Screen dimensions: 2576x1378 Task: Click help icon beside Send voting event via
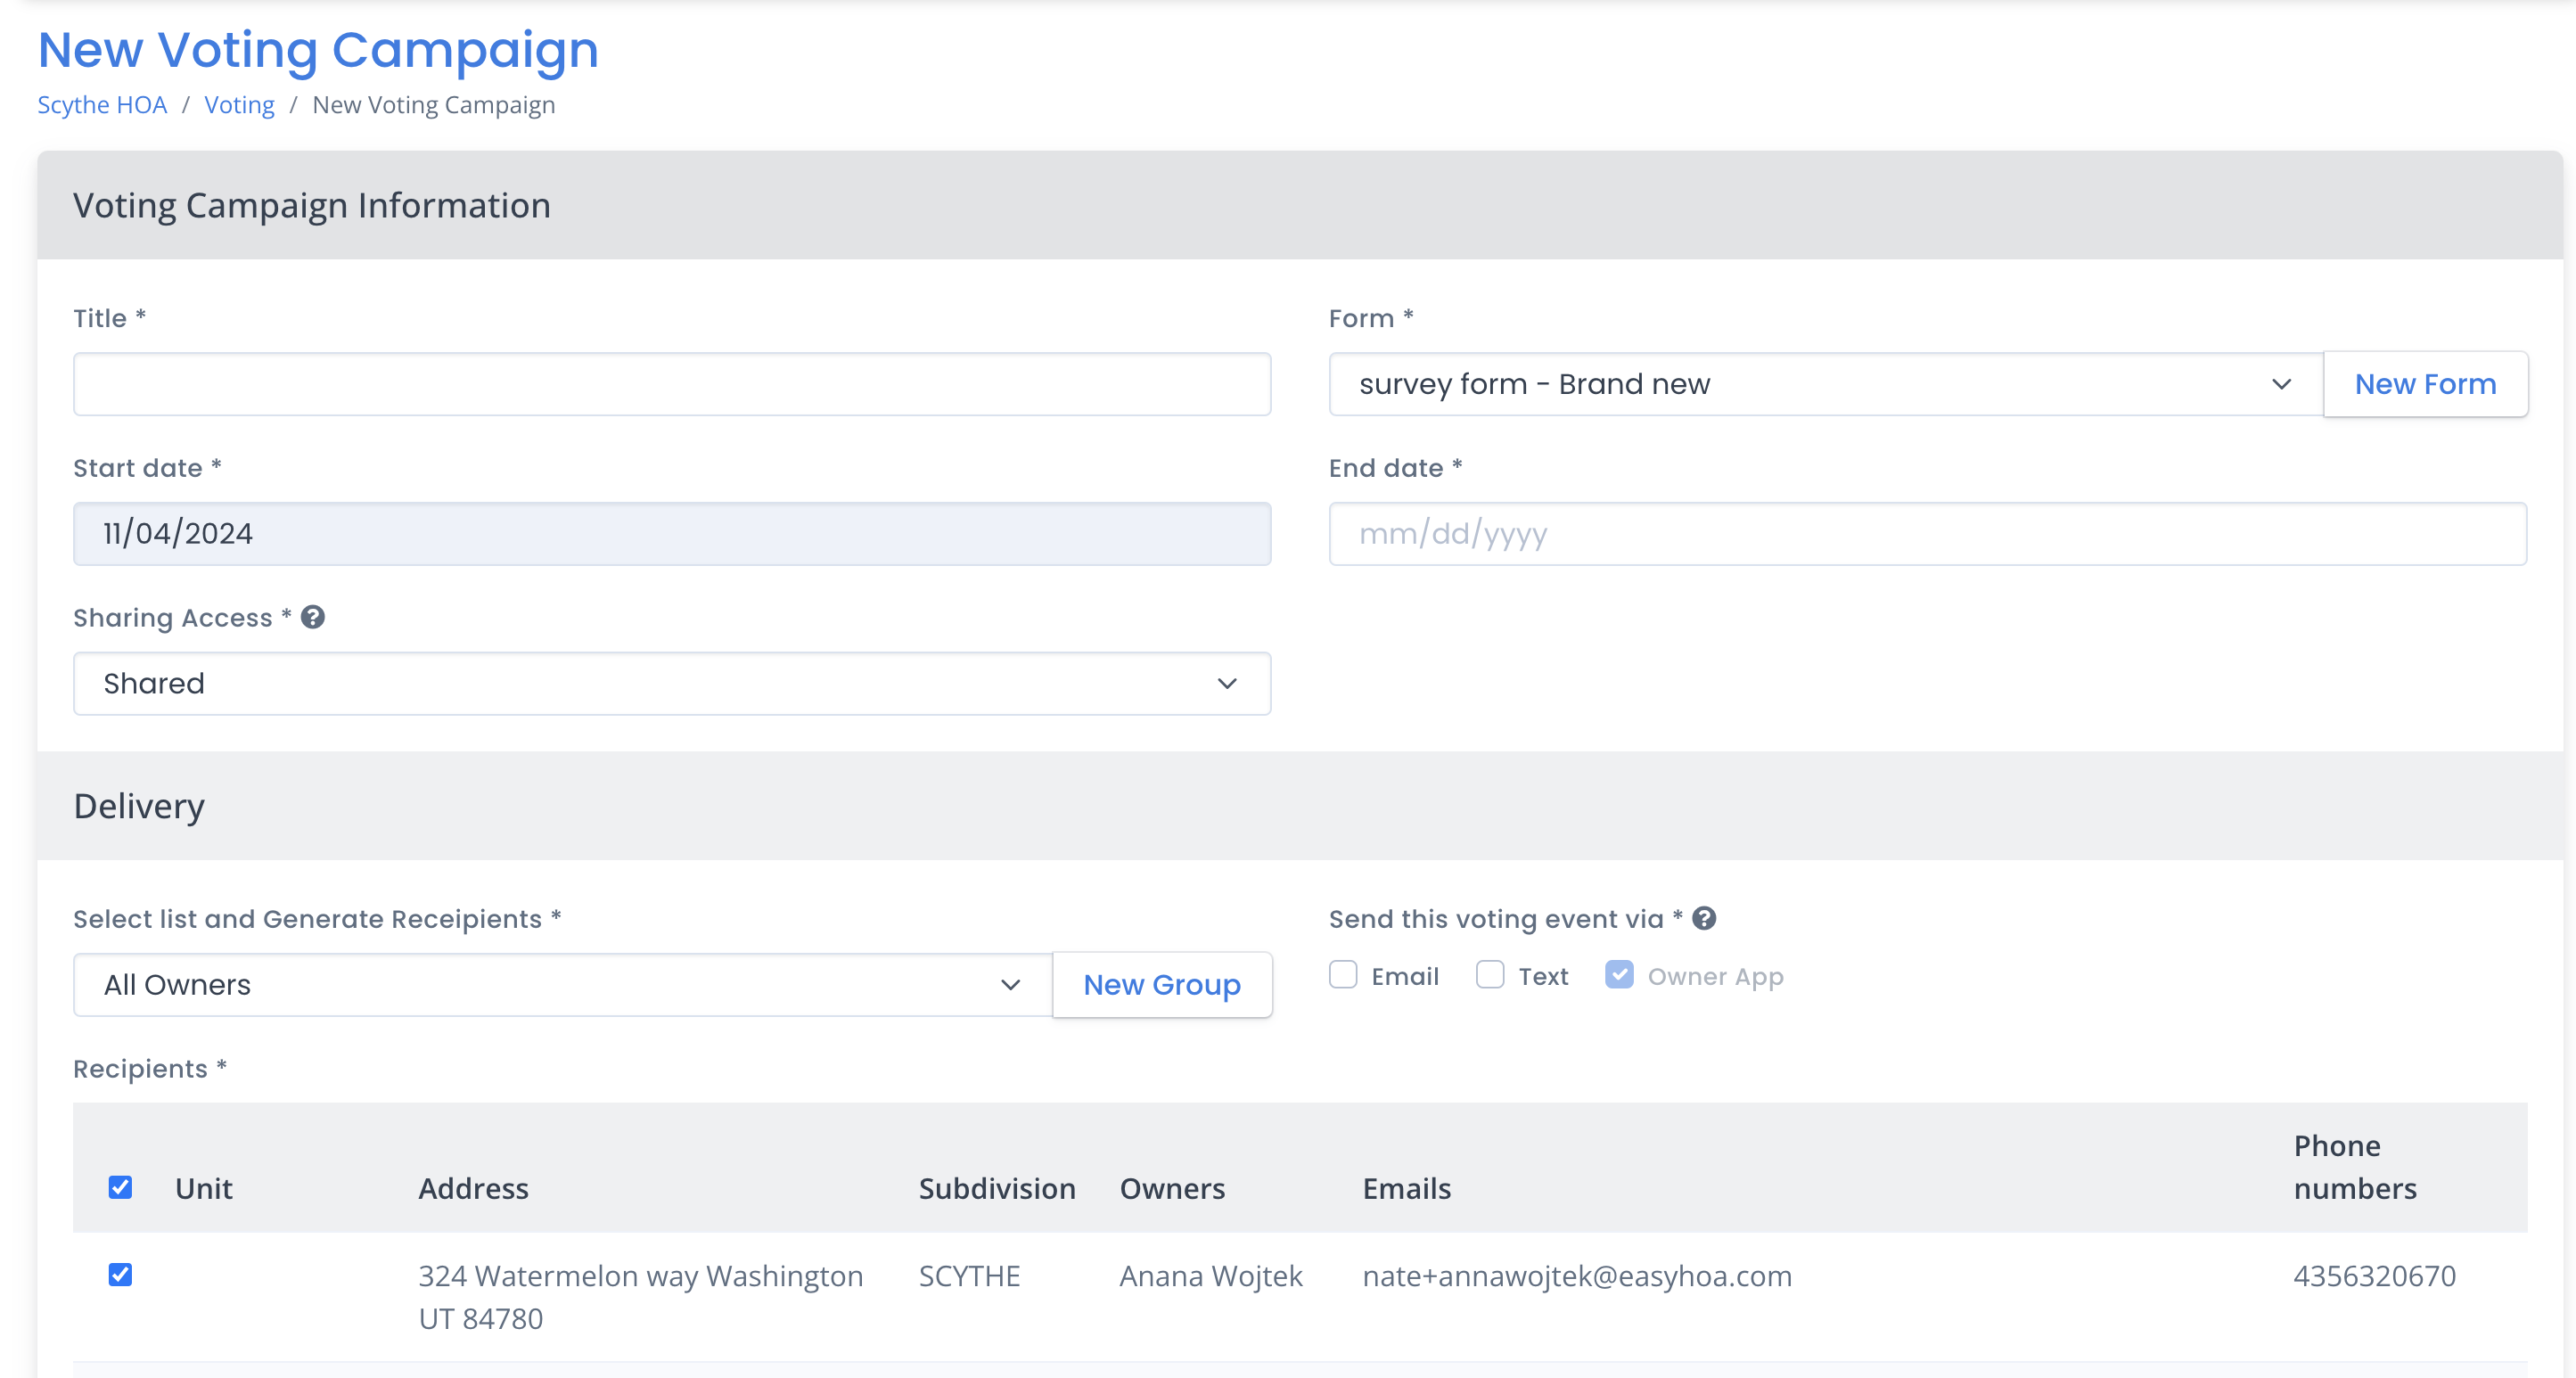click(1704, 918)
